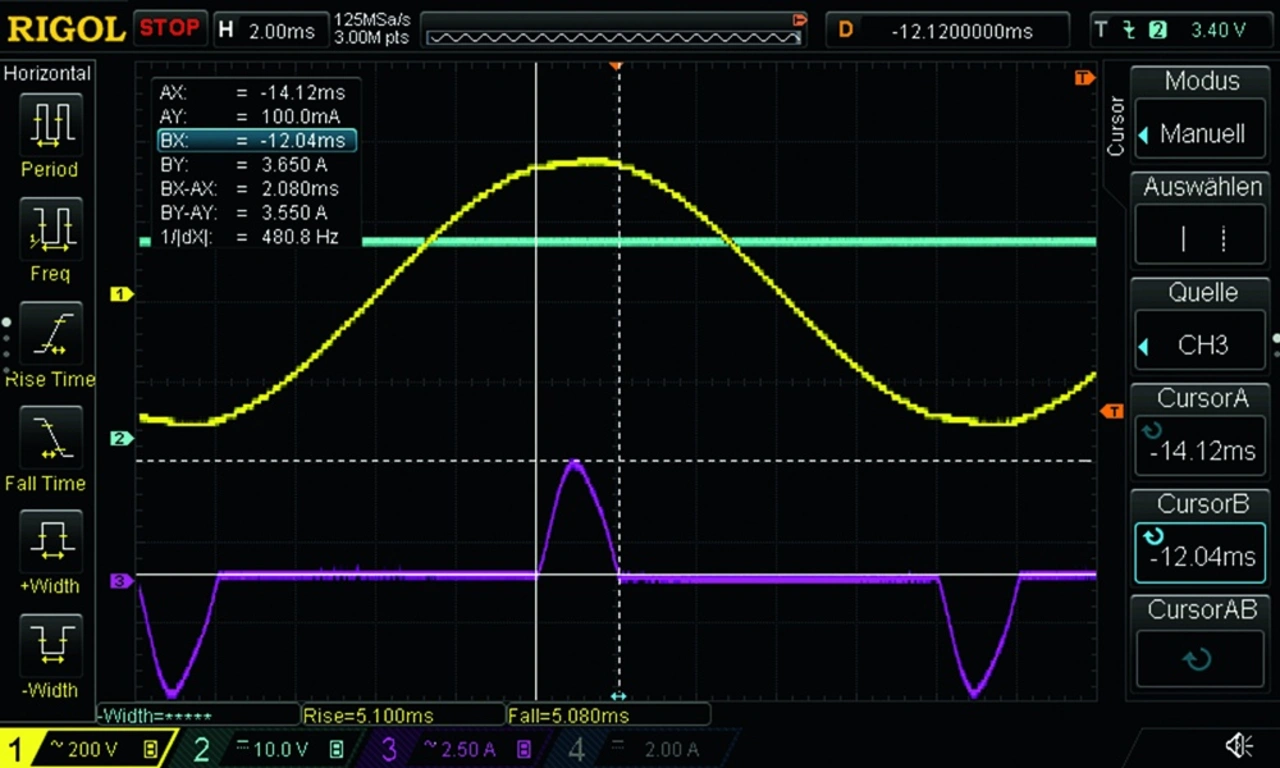
Task: Click the waveform memory position bar
Action: (614, 37)
